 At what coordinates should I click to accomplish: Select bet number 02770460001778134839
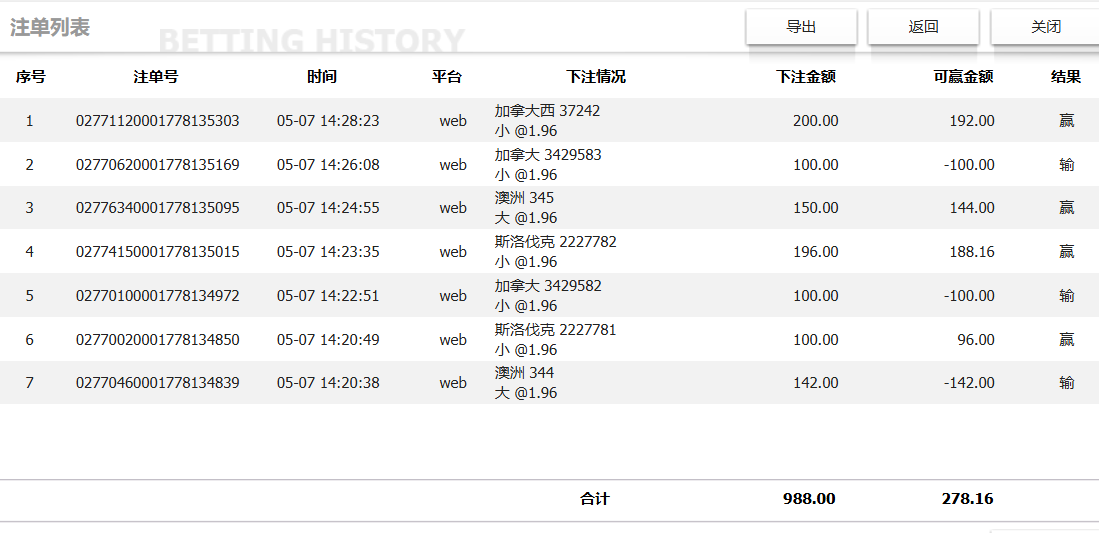pyautogui.click(x=158, y=383)
